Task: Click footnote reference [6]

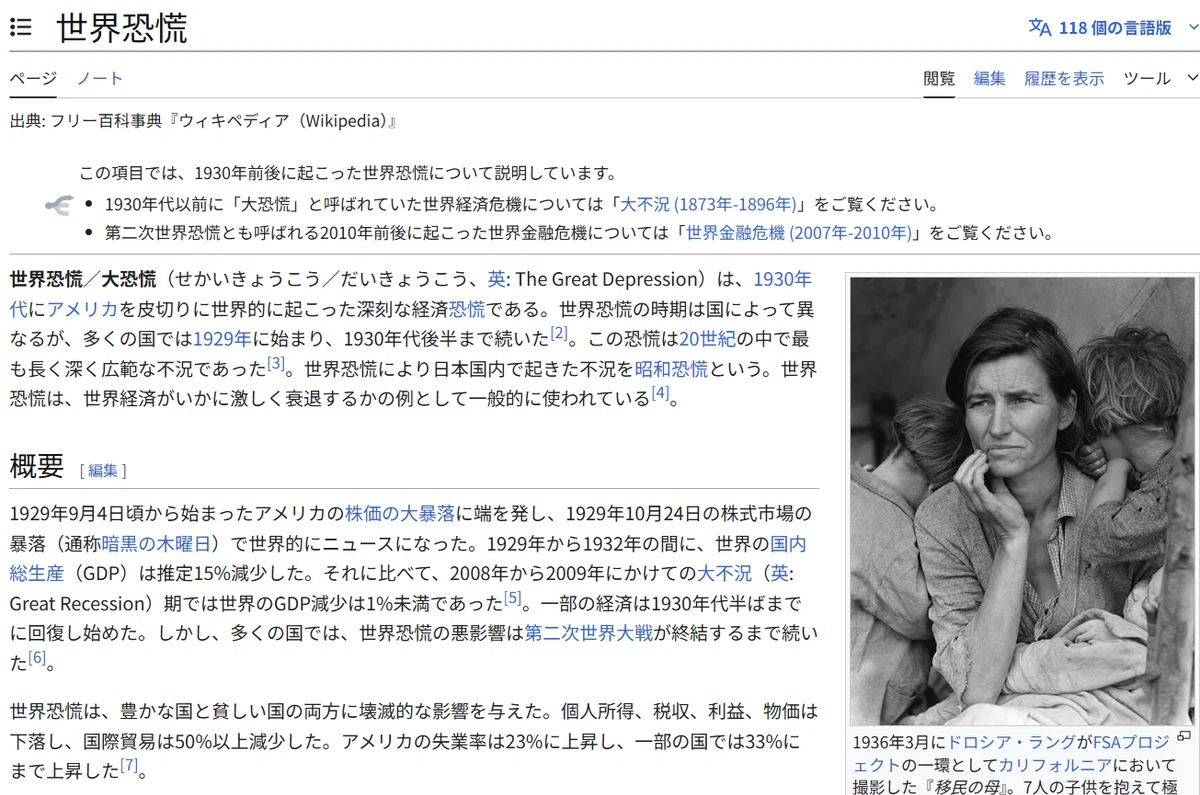Action: point(37,657)
